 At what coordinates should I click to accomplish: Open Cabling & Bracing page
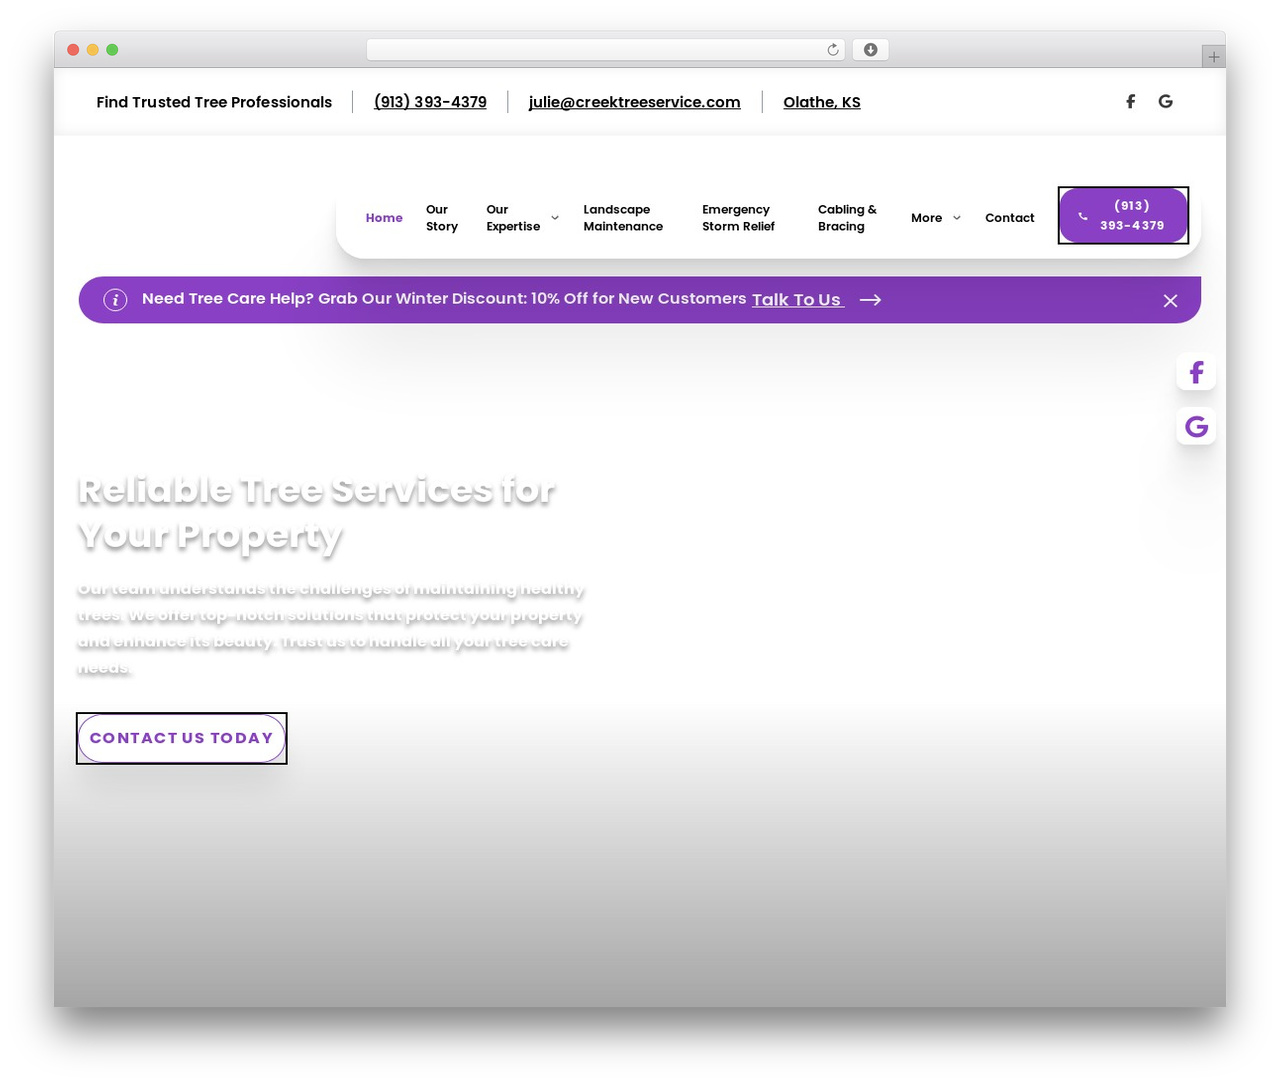pyautogui.click(x=847, y=218)
